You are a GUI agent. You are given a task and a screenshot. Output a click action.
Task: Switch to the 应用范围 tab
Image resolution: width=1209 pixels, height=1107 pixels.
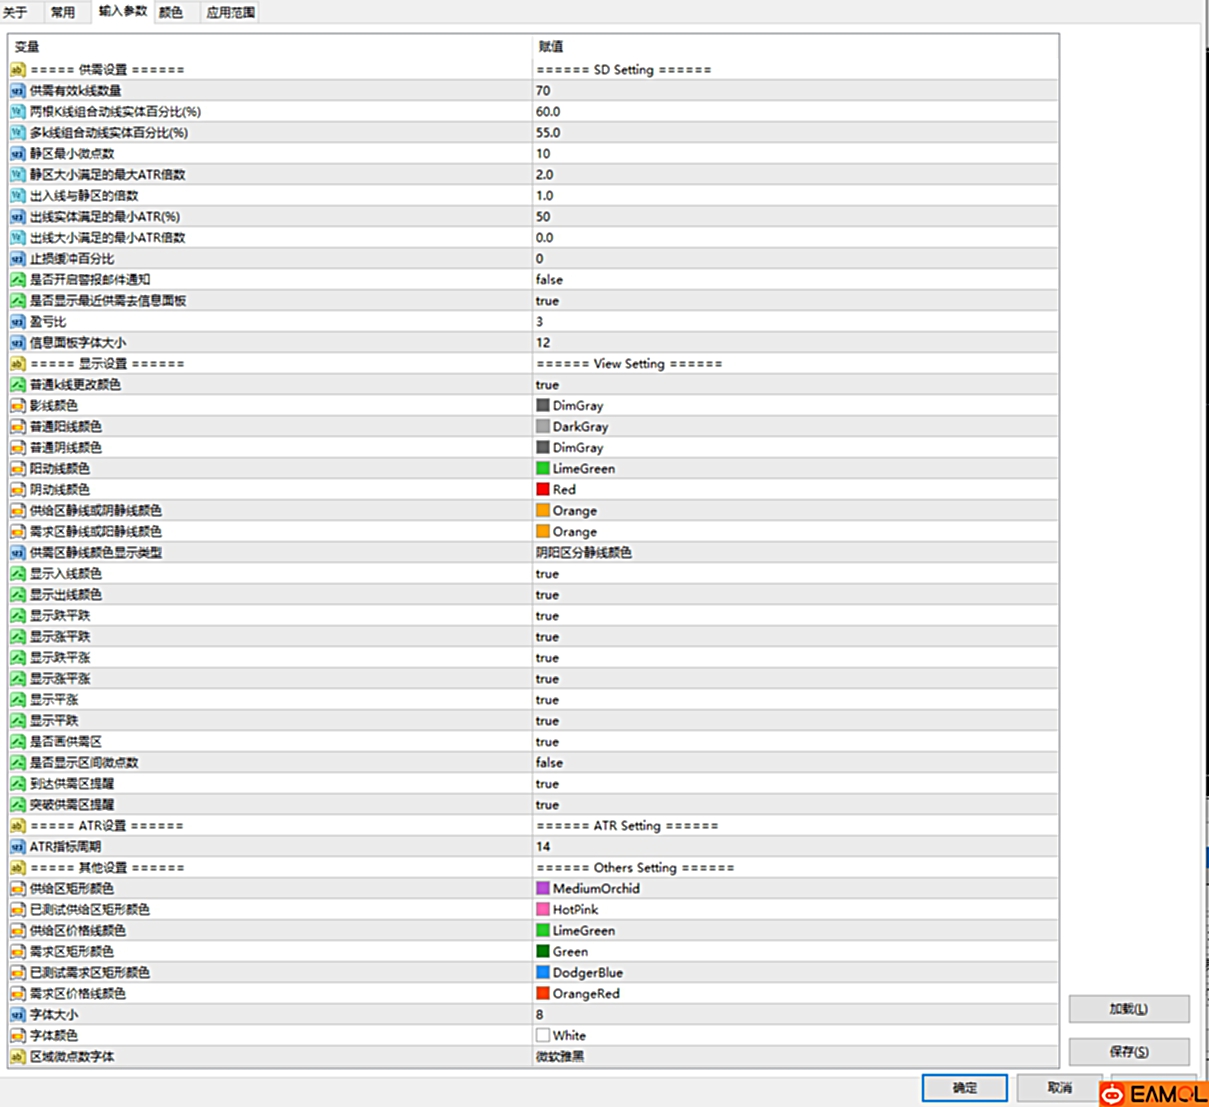(x=230, y=12)
